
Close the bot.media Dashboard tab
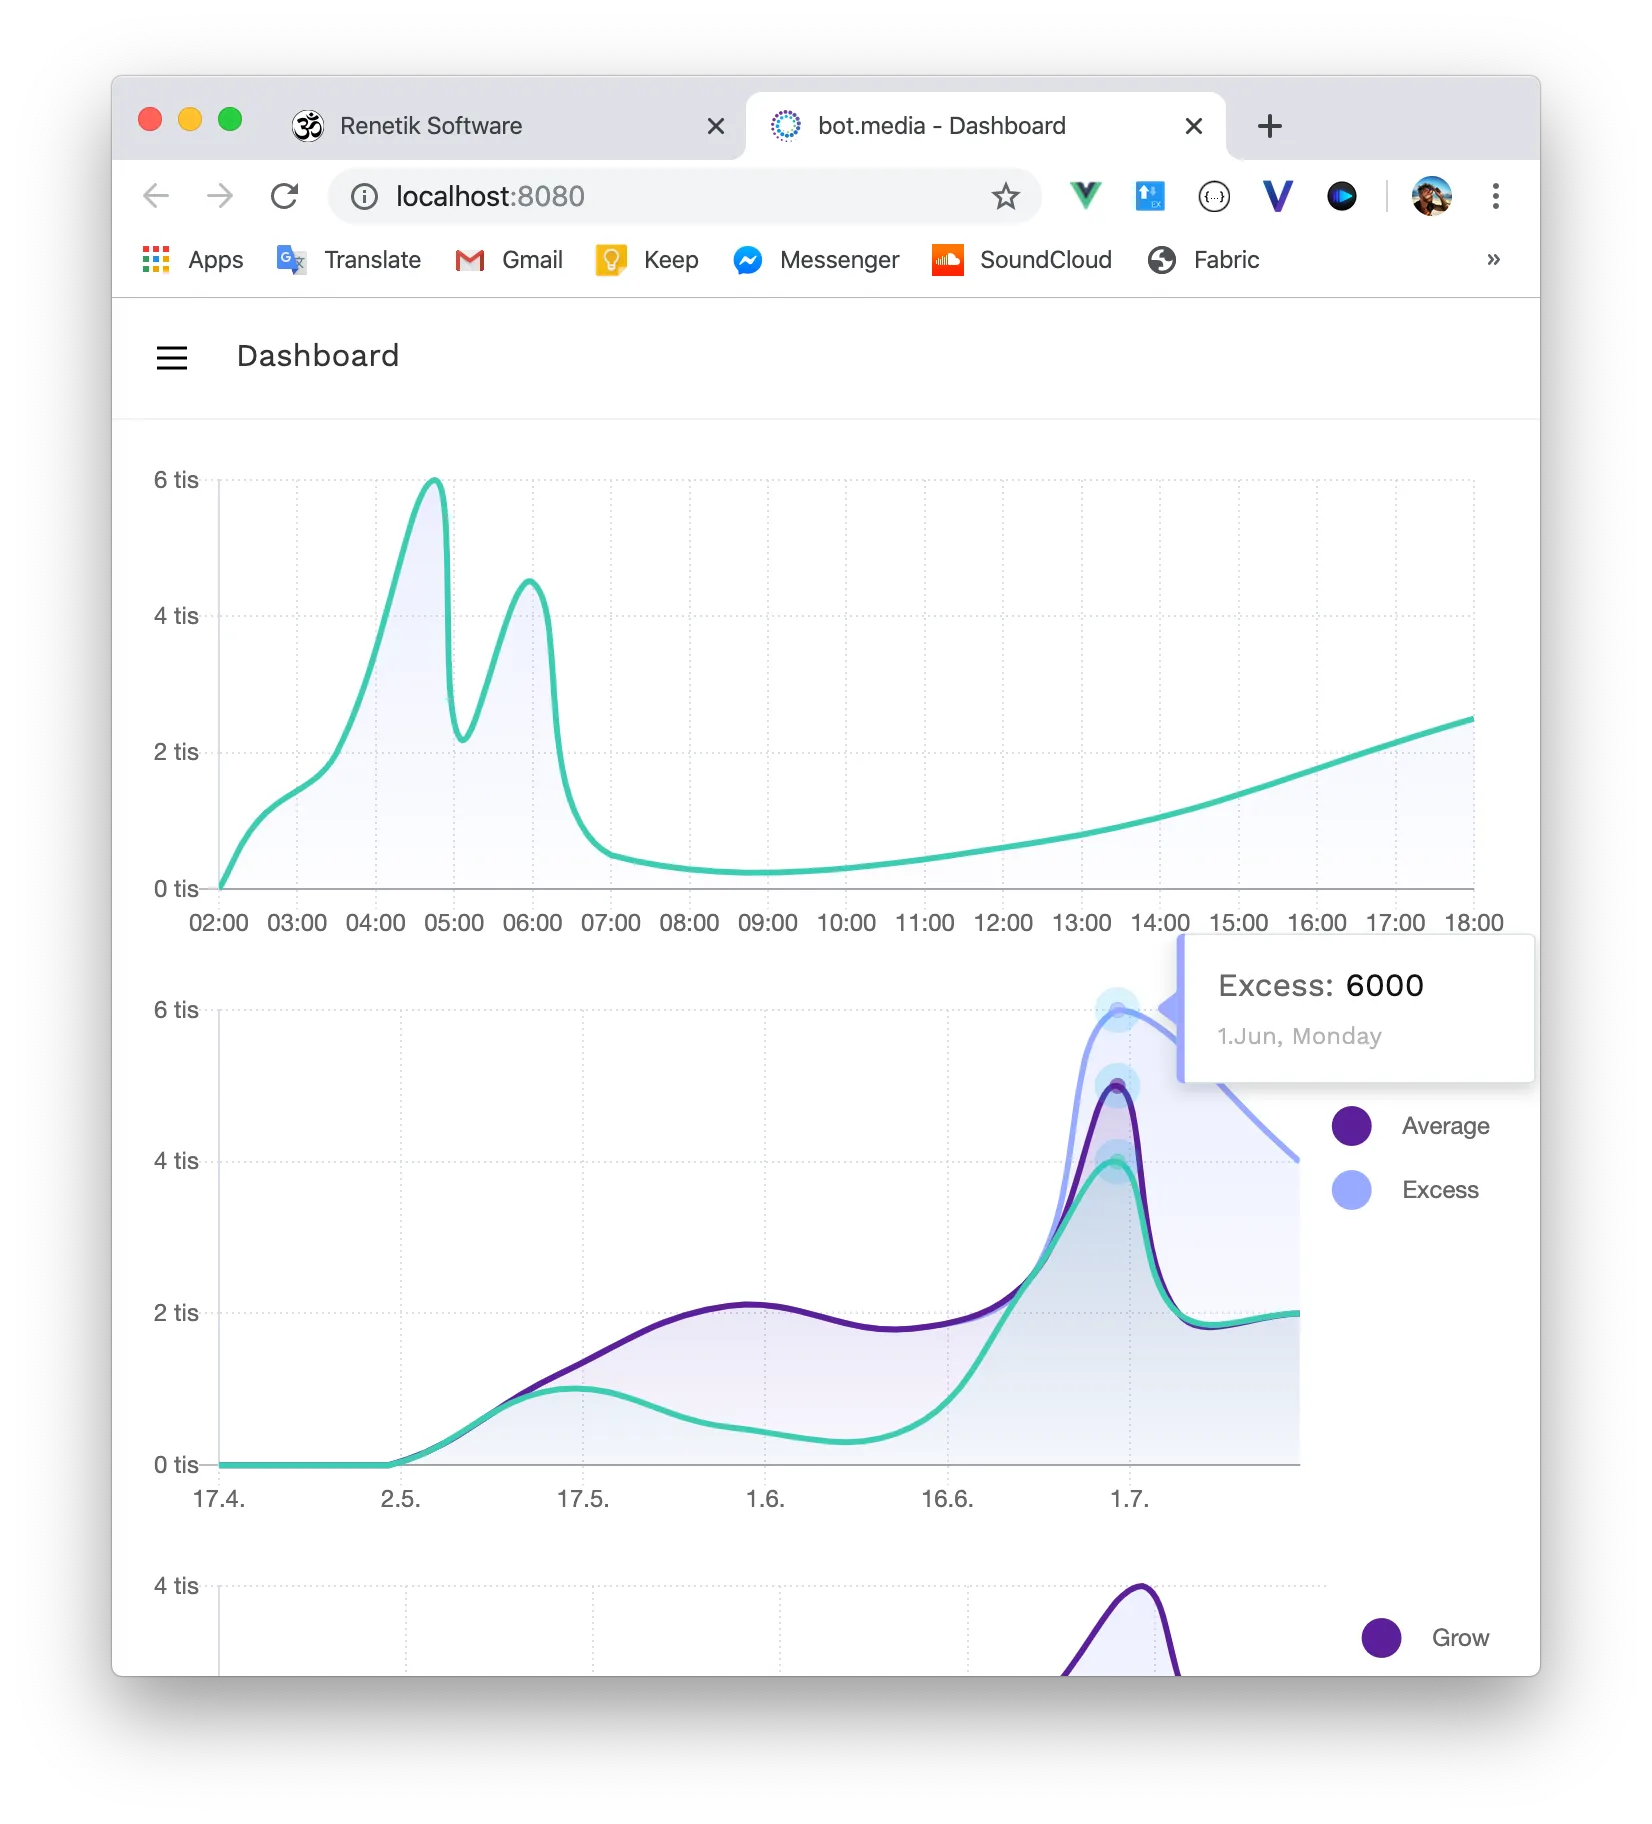(1194, 126)
